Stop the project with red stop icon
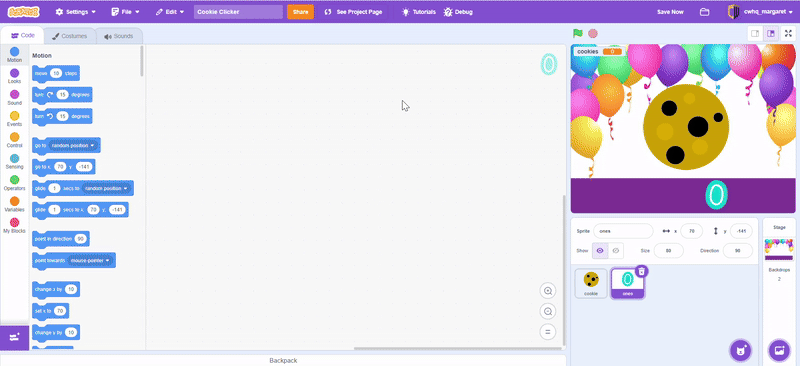 coord(592,34)
